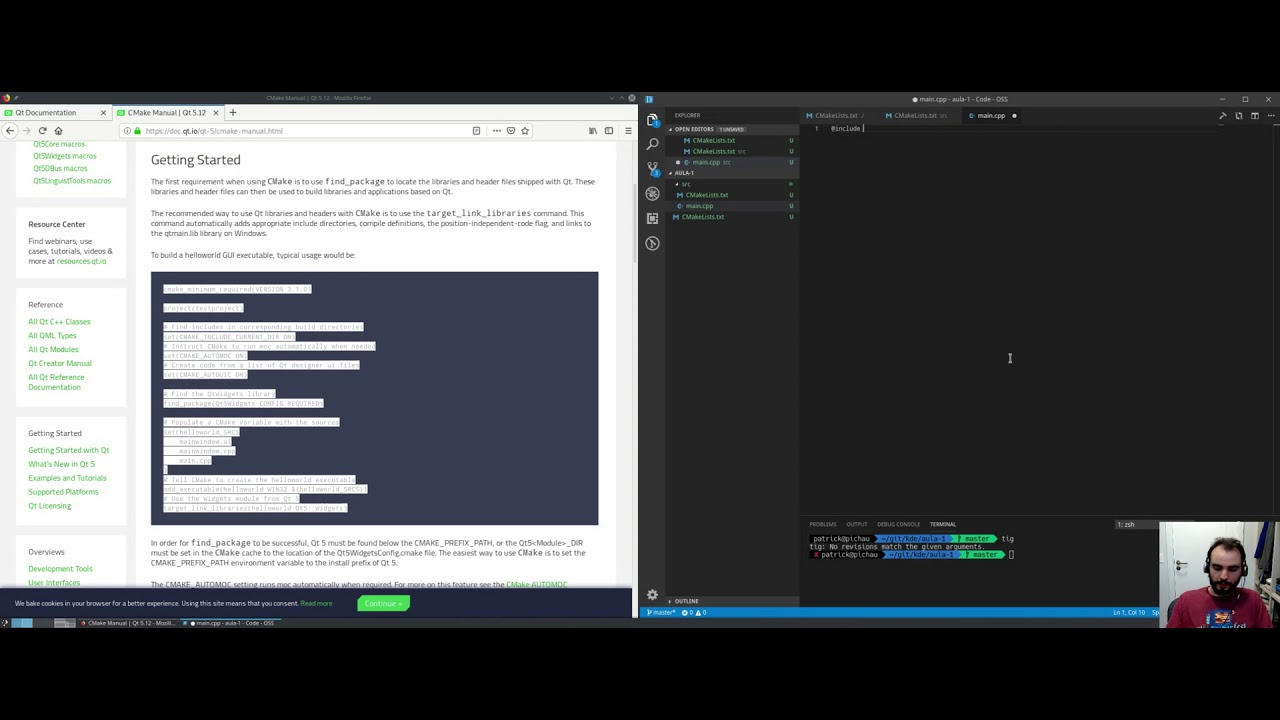Collapse the OPEN EDITORS section
Screen dimensions: 1280x720
point(732,129)
